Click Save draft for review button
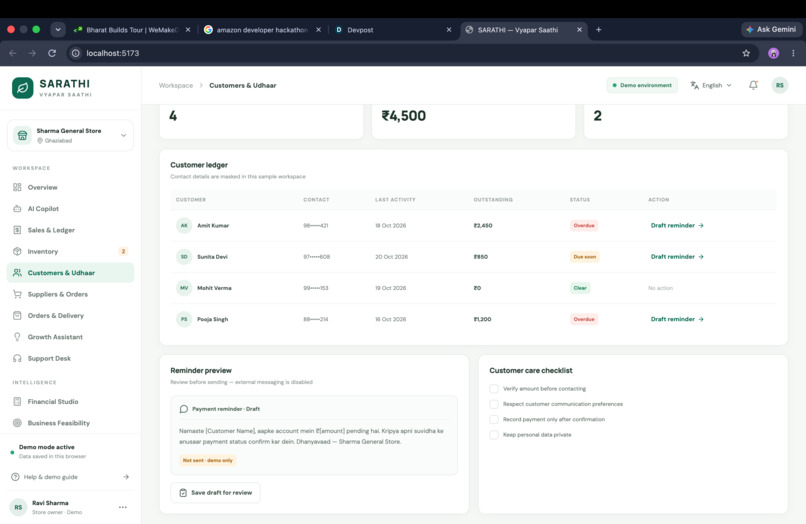This screenshot has width=806, height=524. point(215,493)
